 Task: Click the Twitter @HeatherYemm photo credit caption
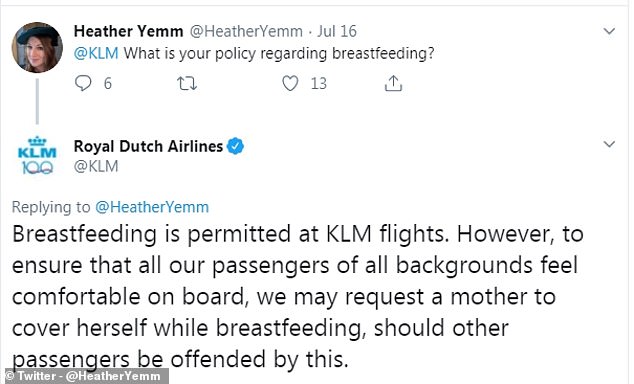click(84, 376)
